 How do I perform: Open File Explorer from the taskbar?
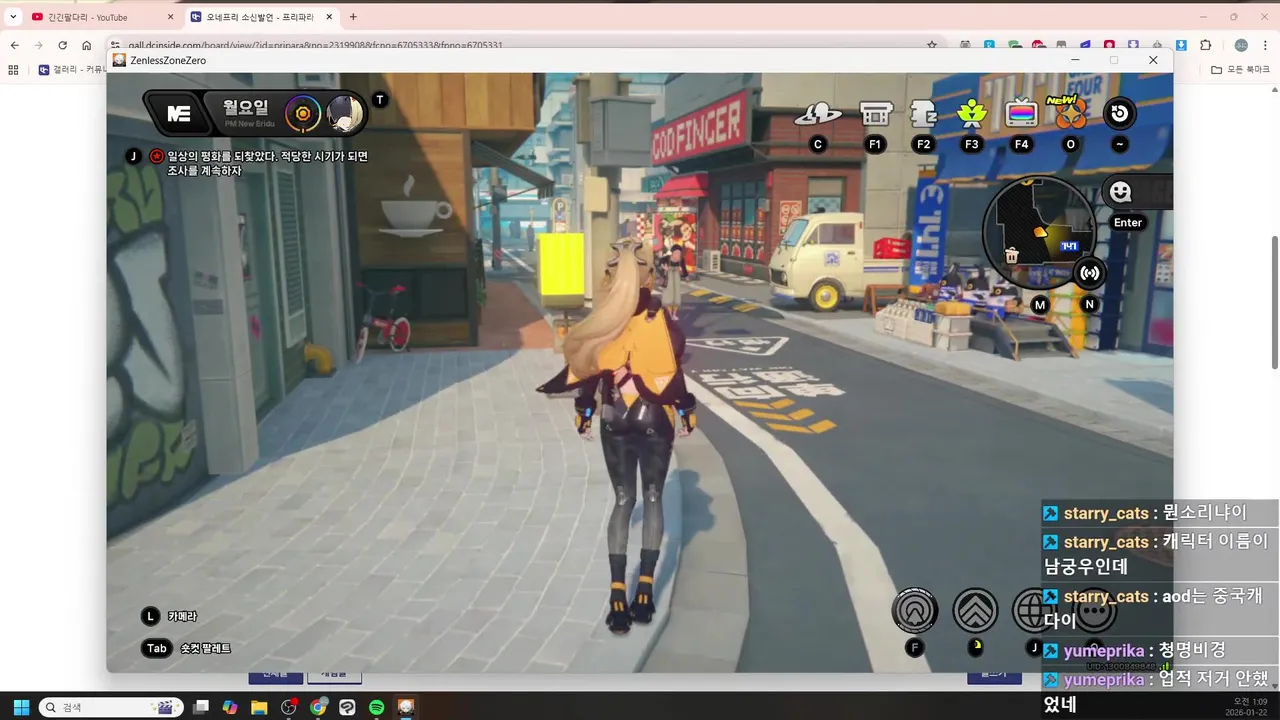(x=259, y=707)
